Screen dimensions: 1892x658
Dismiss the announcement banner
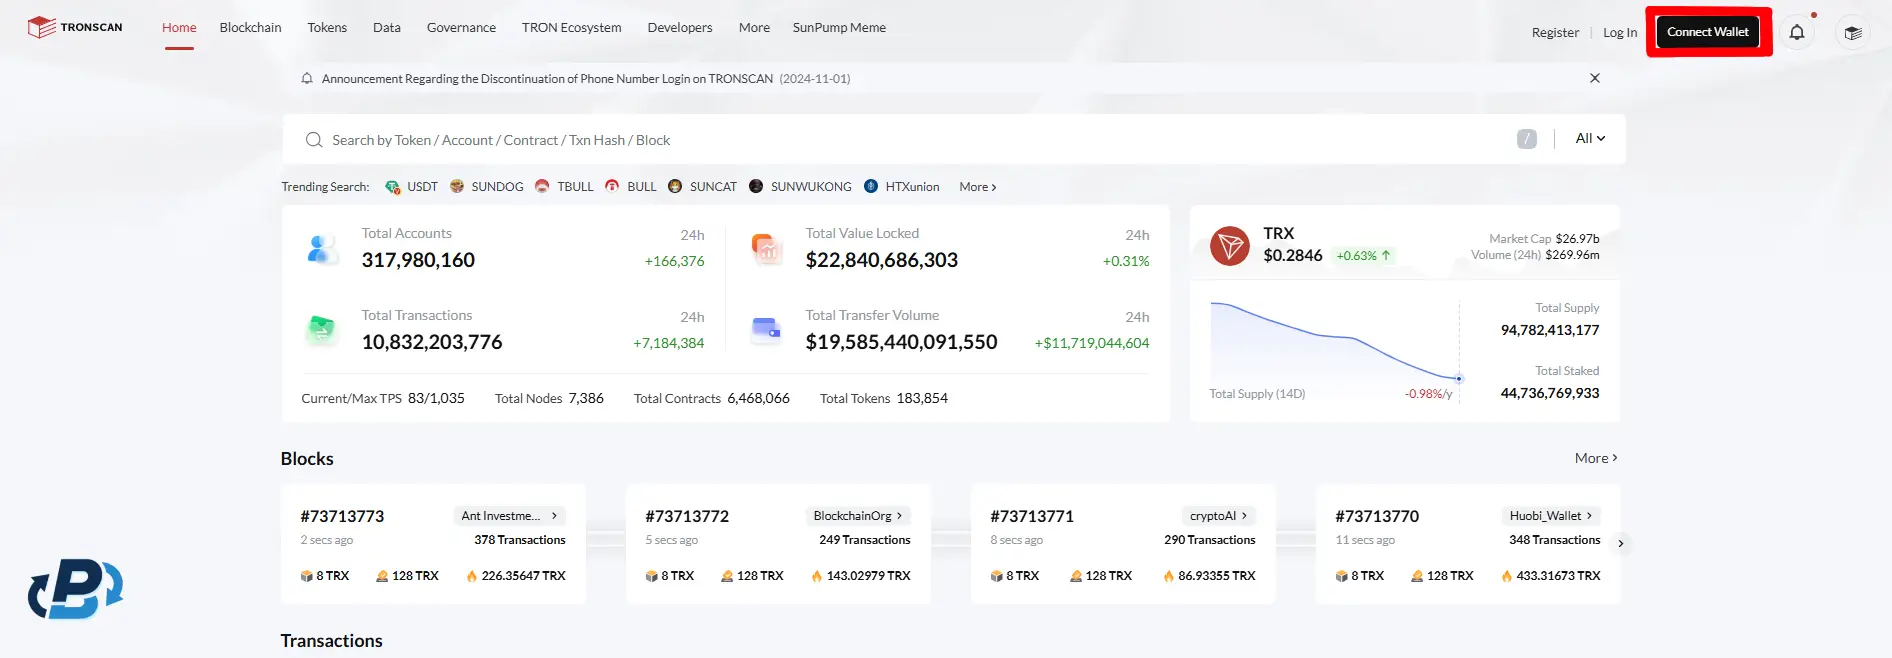(x=1595, y=78)
